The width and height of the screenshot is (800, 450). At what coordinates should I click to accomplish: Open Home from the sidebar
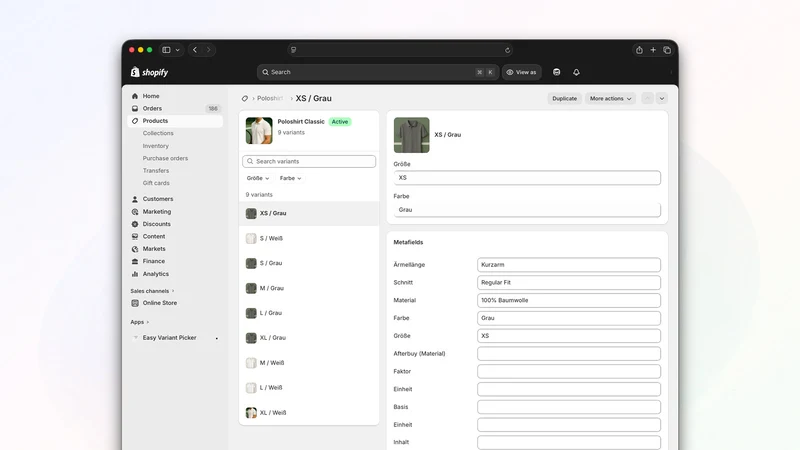click(151, 96)
